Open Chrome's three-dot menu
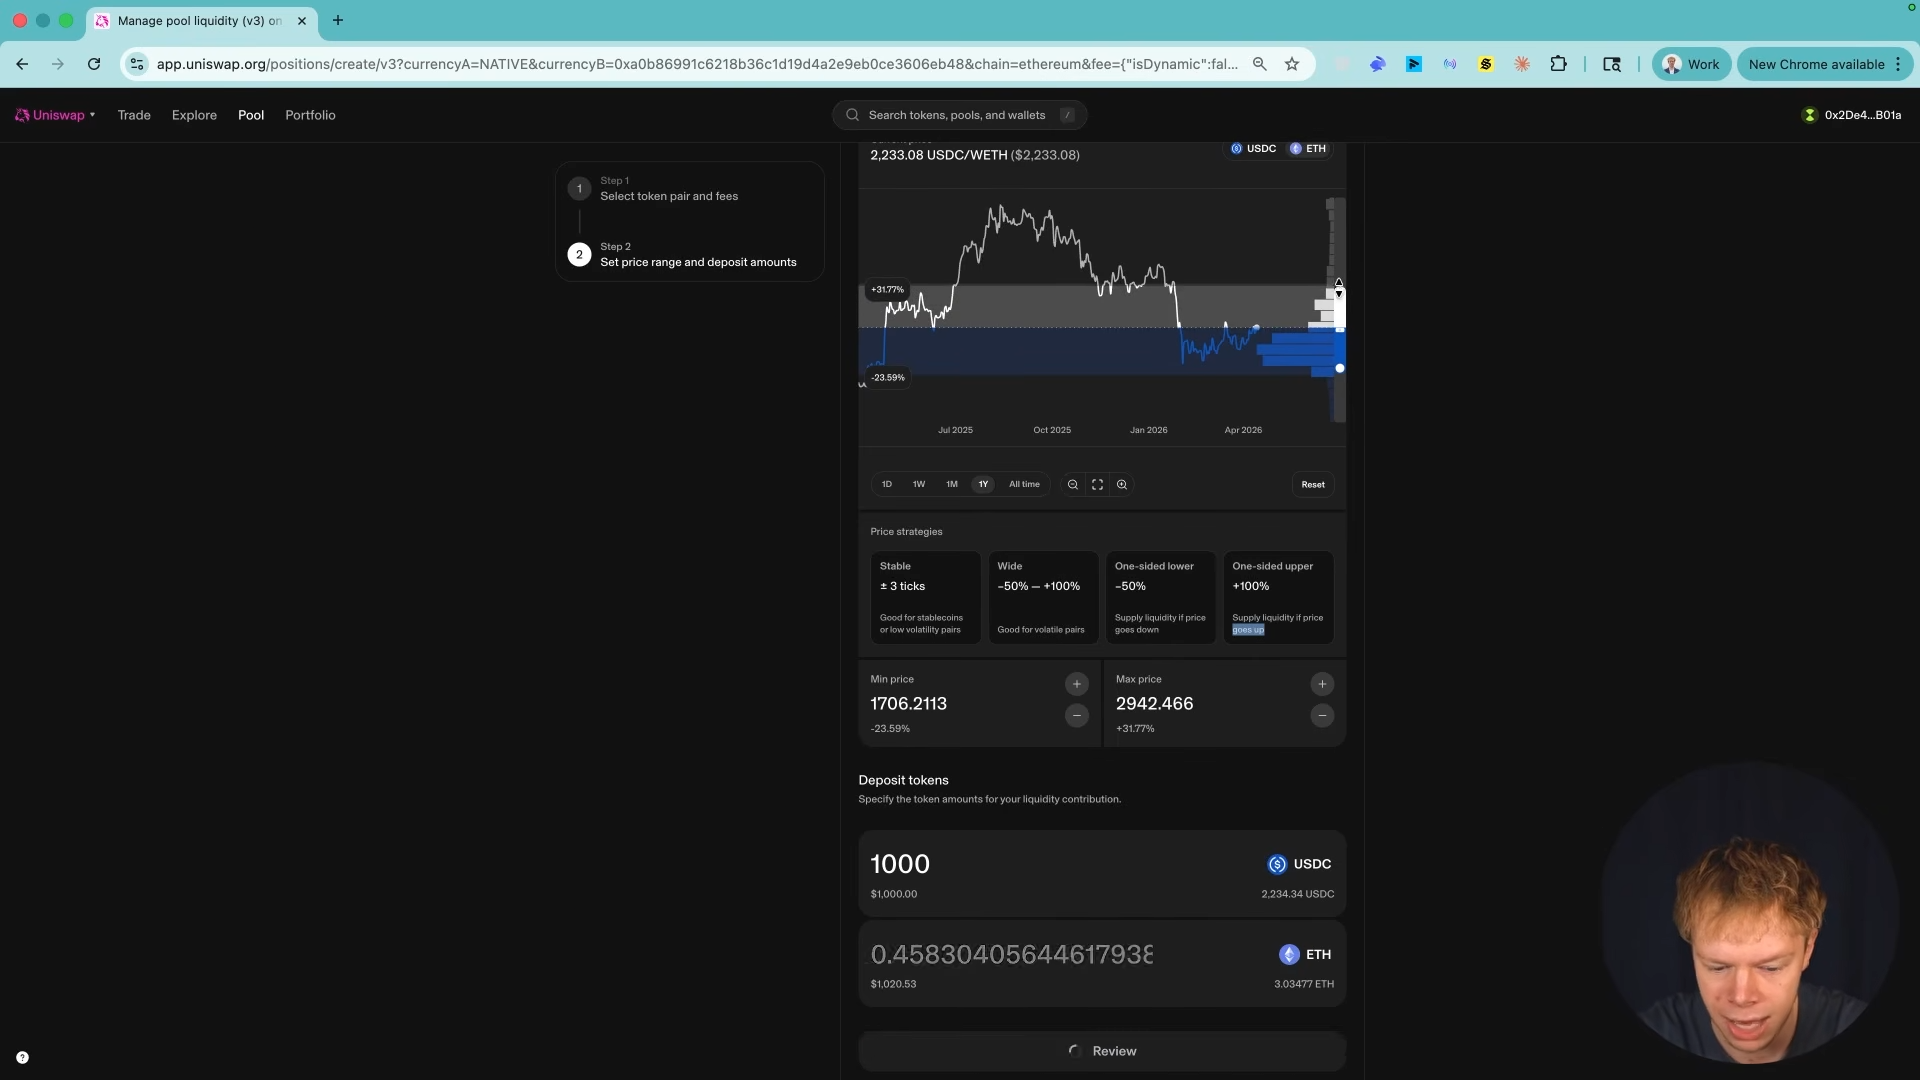This screenshot has width=1920, height=1080. point(1898,64)
